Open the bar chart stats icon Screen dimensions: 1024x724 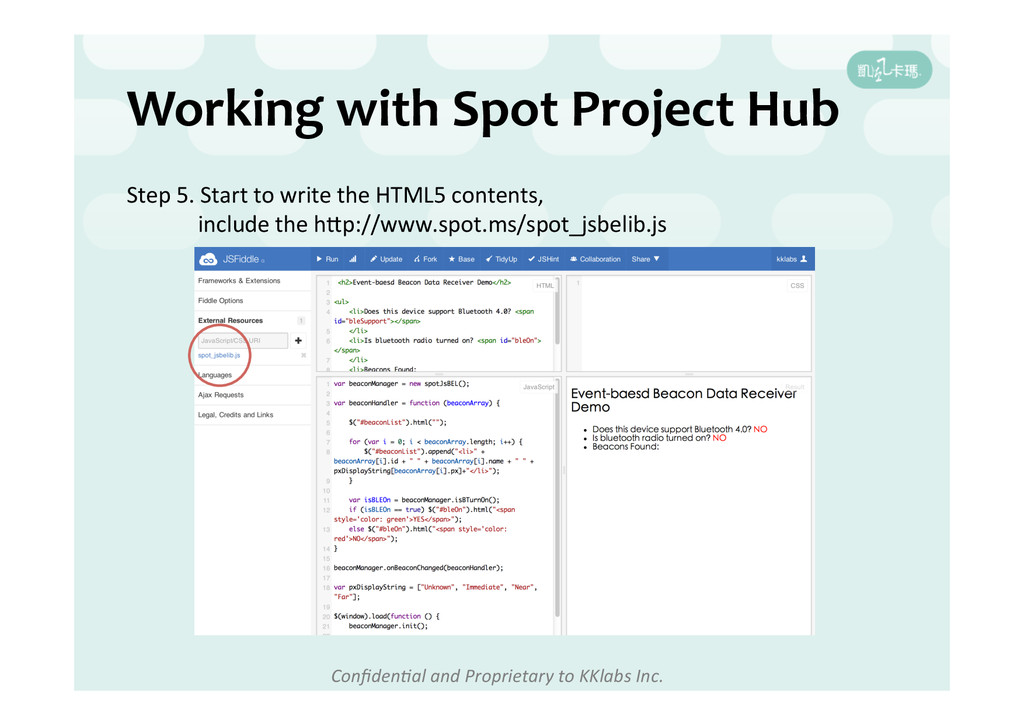tap(353, 259)
